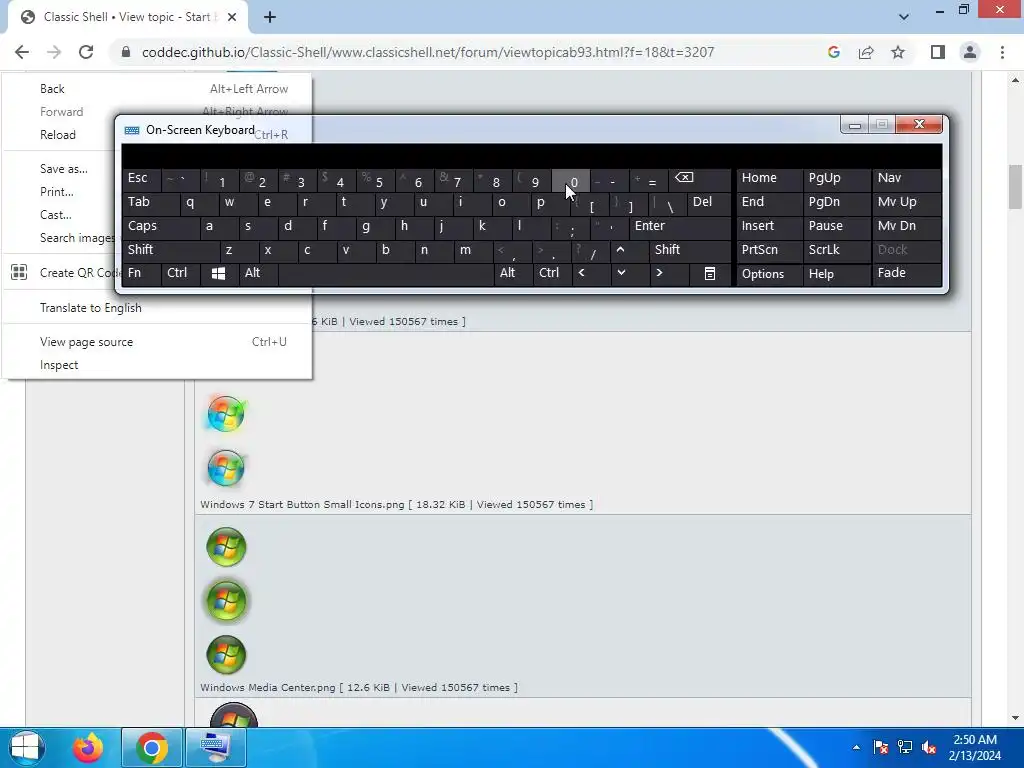Toggle left Alt key on keyboard
Viewport: 1024px width, 768px height.
[259, 274]
